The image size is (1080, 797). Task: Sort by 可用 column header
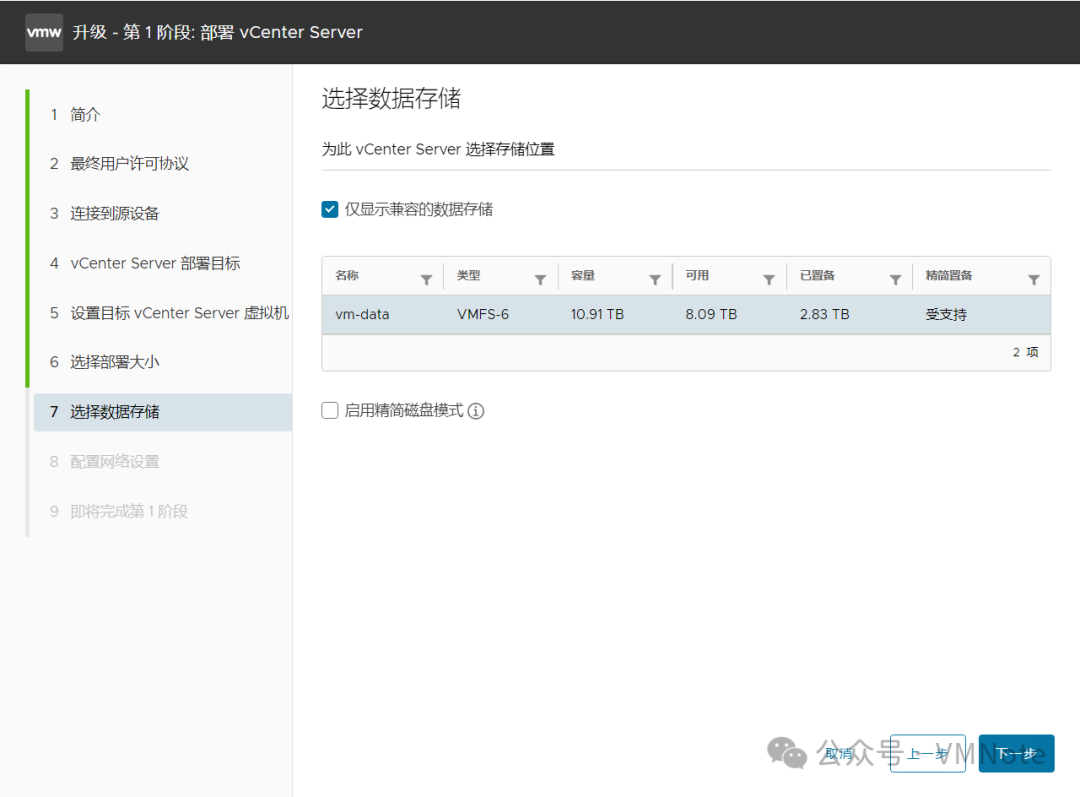coord(697,276)
